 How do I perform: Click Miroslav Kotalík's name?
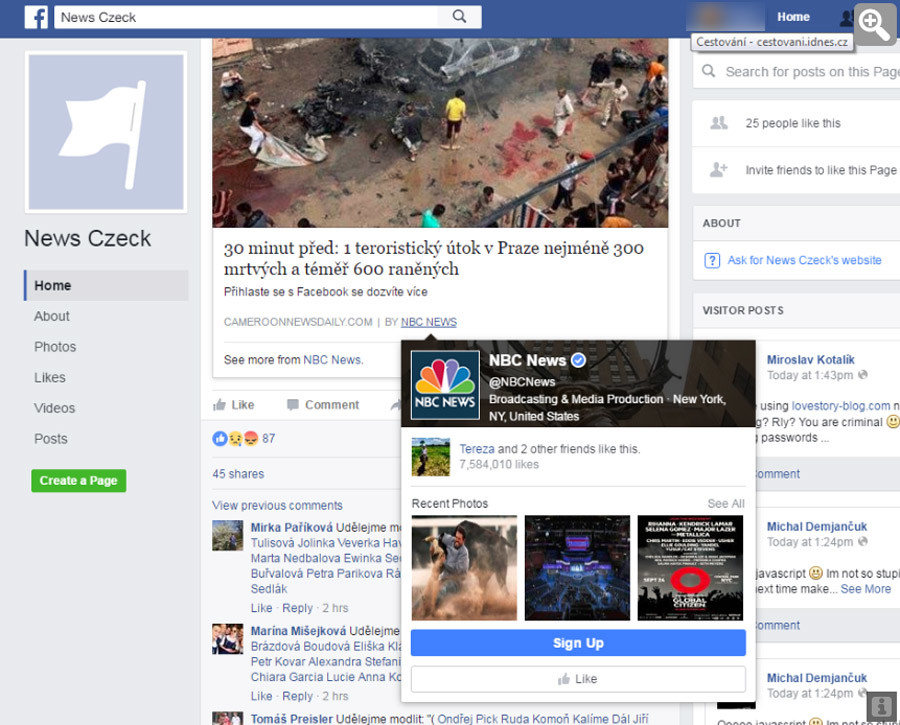[810, 360]
